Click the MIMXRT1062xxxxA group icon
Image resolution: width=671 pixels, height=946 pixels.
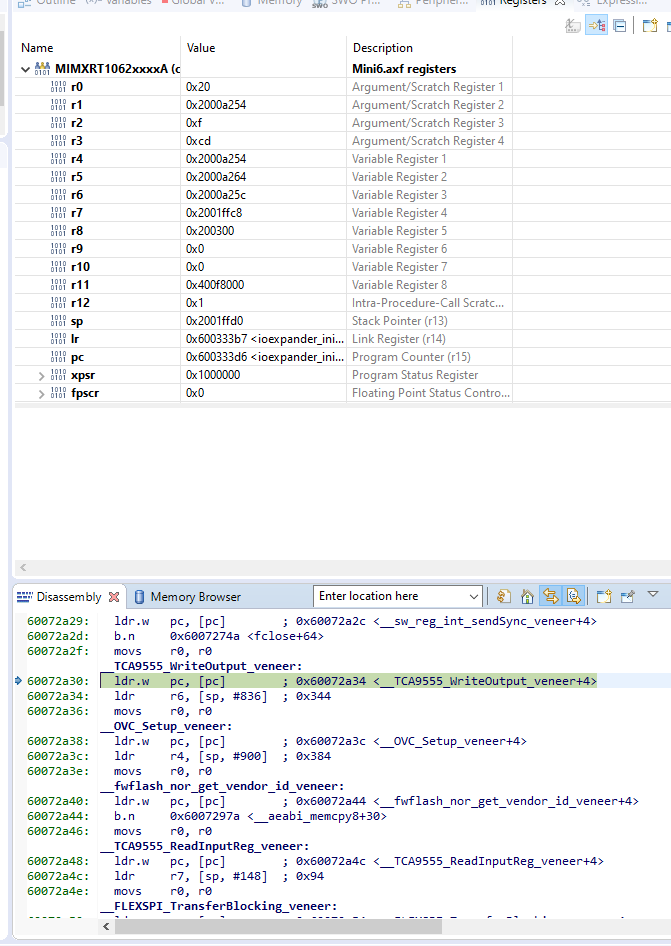42,69
